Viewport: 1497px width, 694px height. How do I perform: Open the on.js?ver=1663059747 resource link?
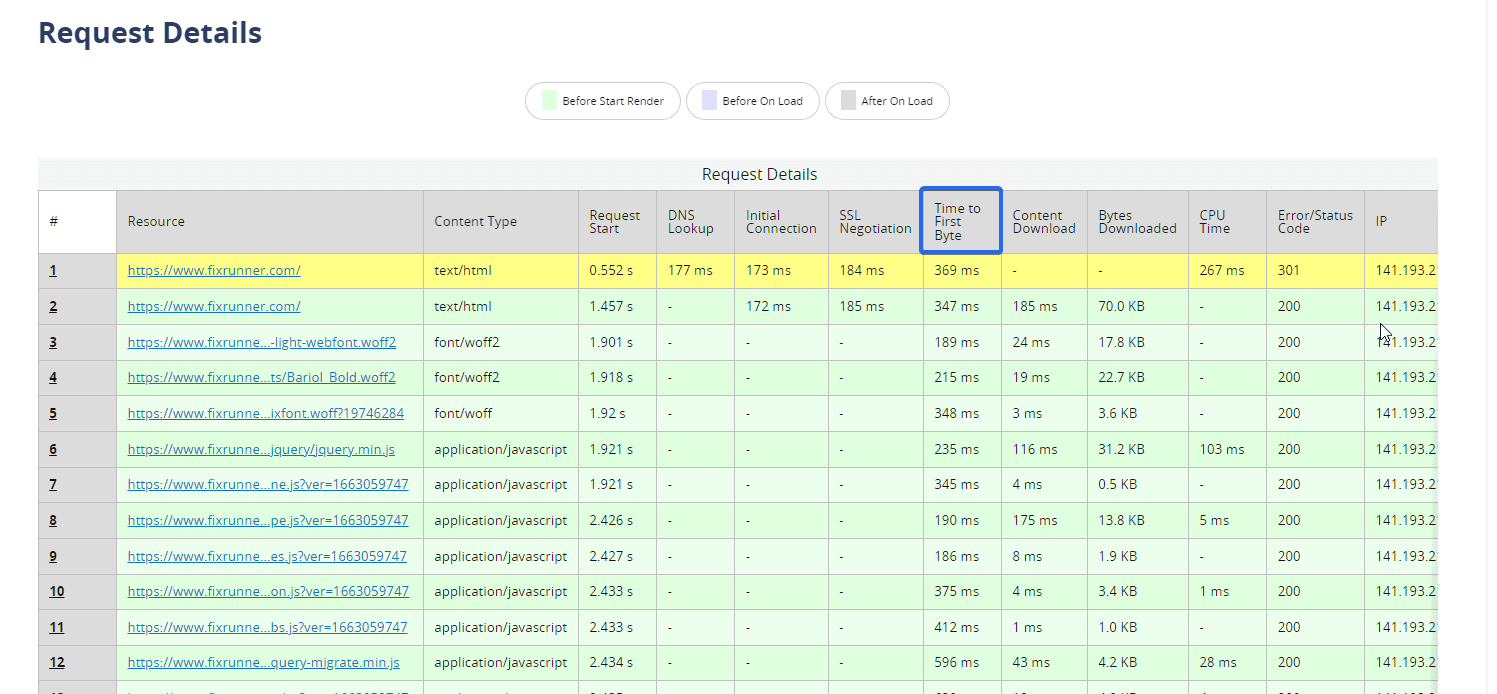point(268,591)
